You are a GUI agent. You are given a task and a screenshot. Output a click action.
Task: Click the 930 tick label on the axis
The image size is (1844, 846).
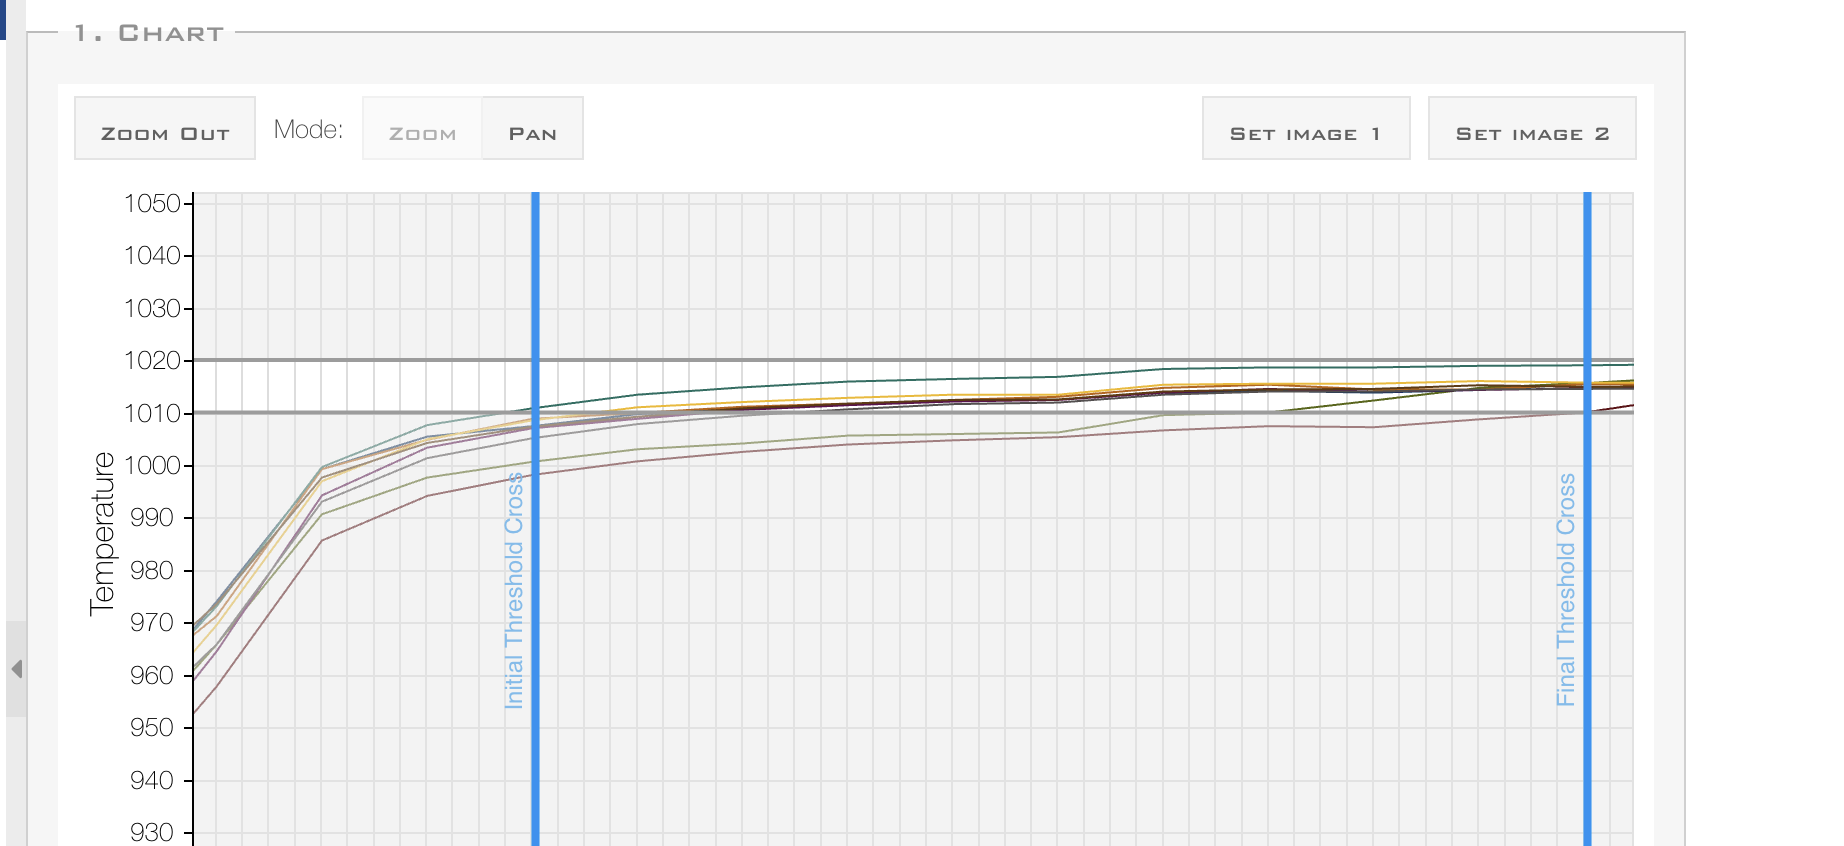(152, 832)
